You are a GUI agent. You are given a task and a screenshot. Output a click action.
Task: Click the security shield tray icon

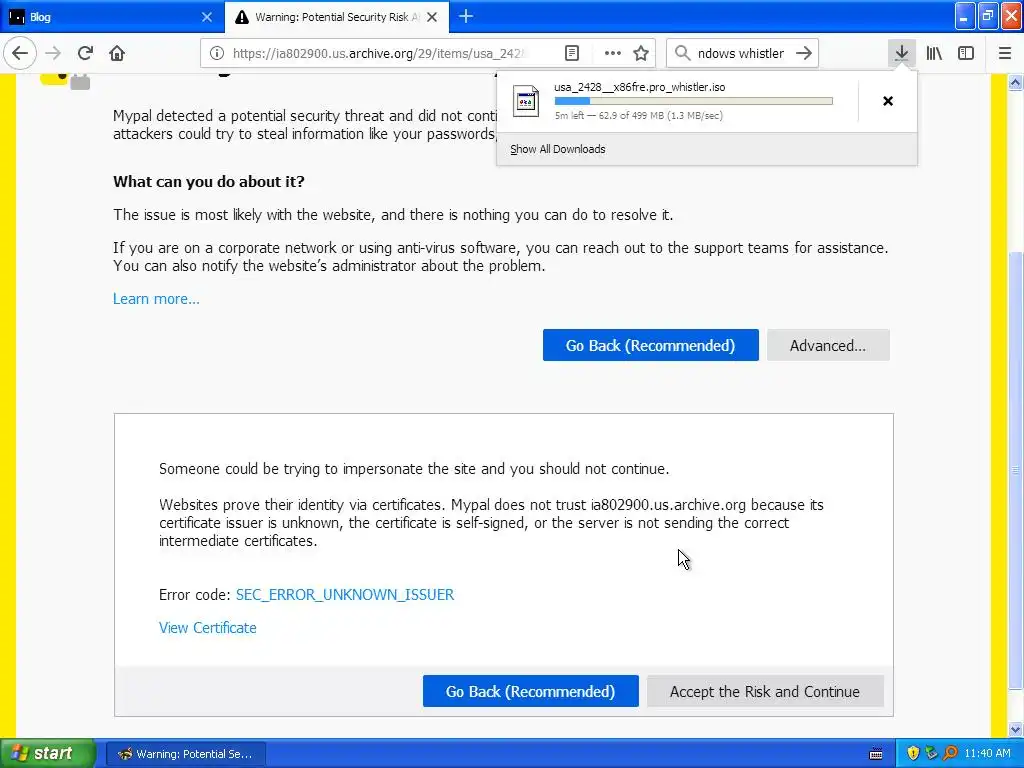click(913, 753)
